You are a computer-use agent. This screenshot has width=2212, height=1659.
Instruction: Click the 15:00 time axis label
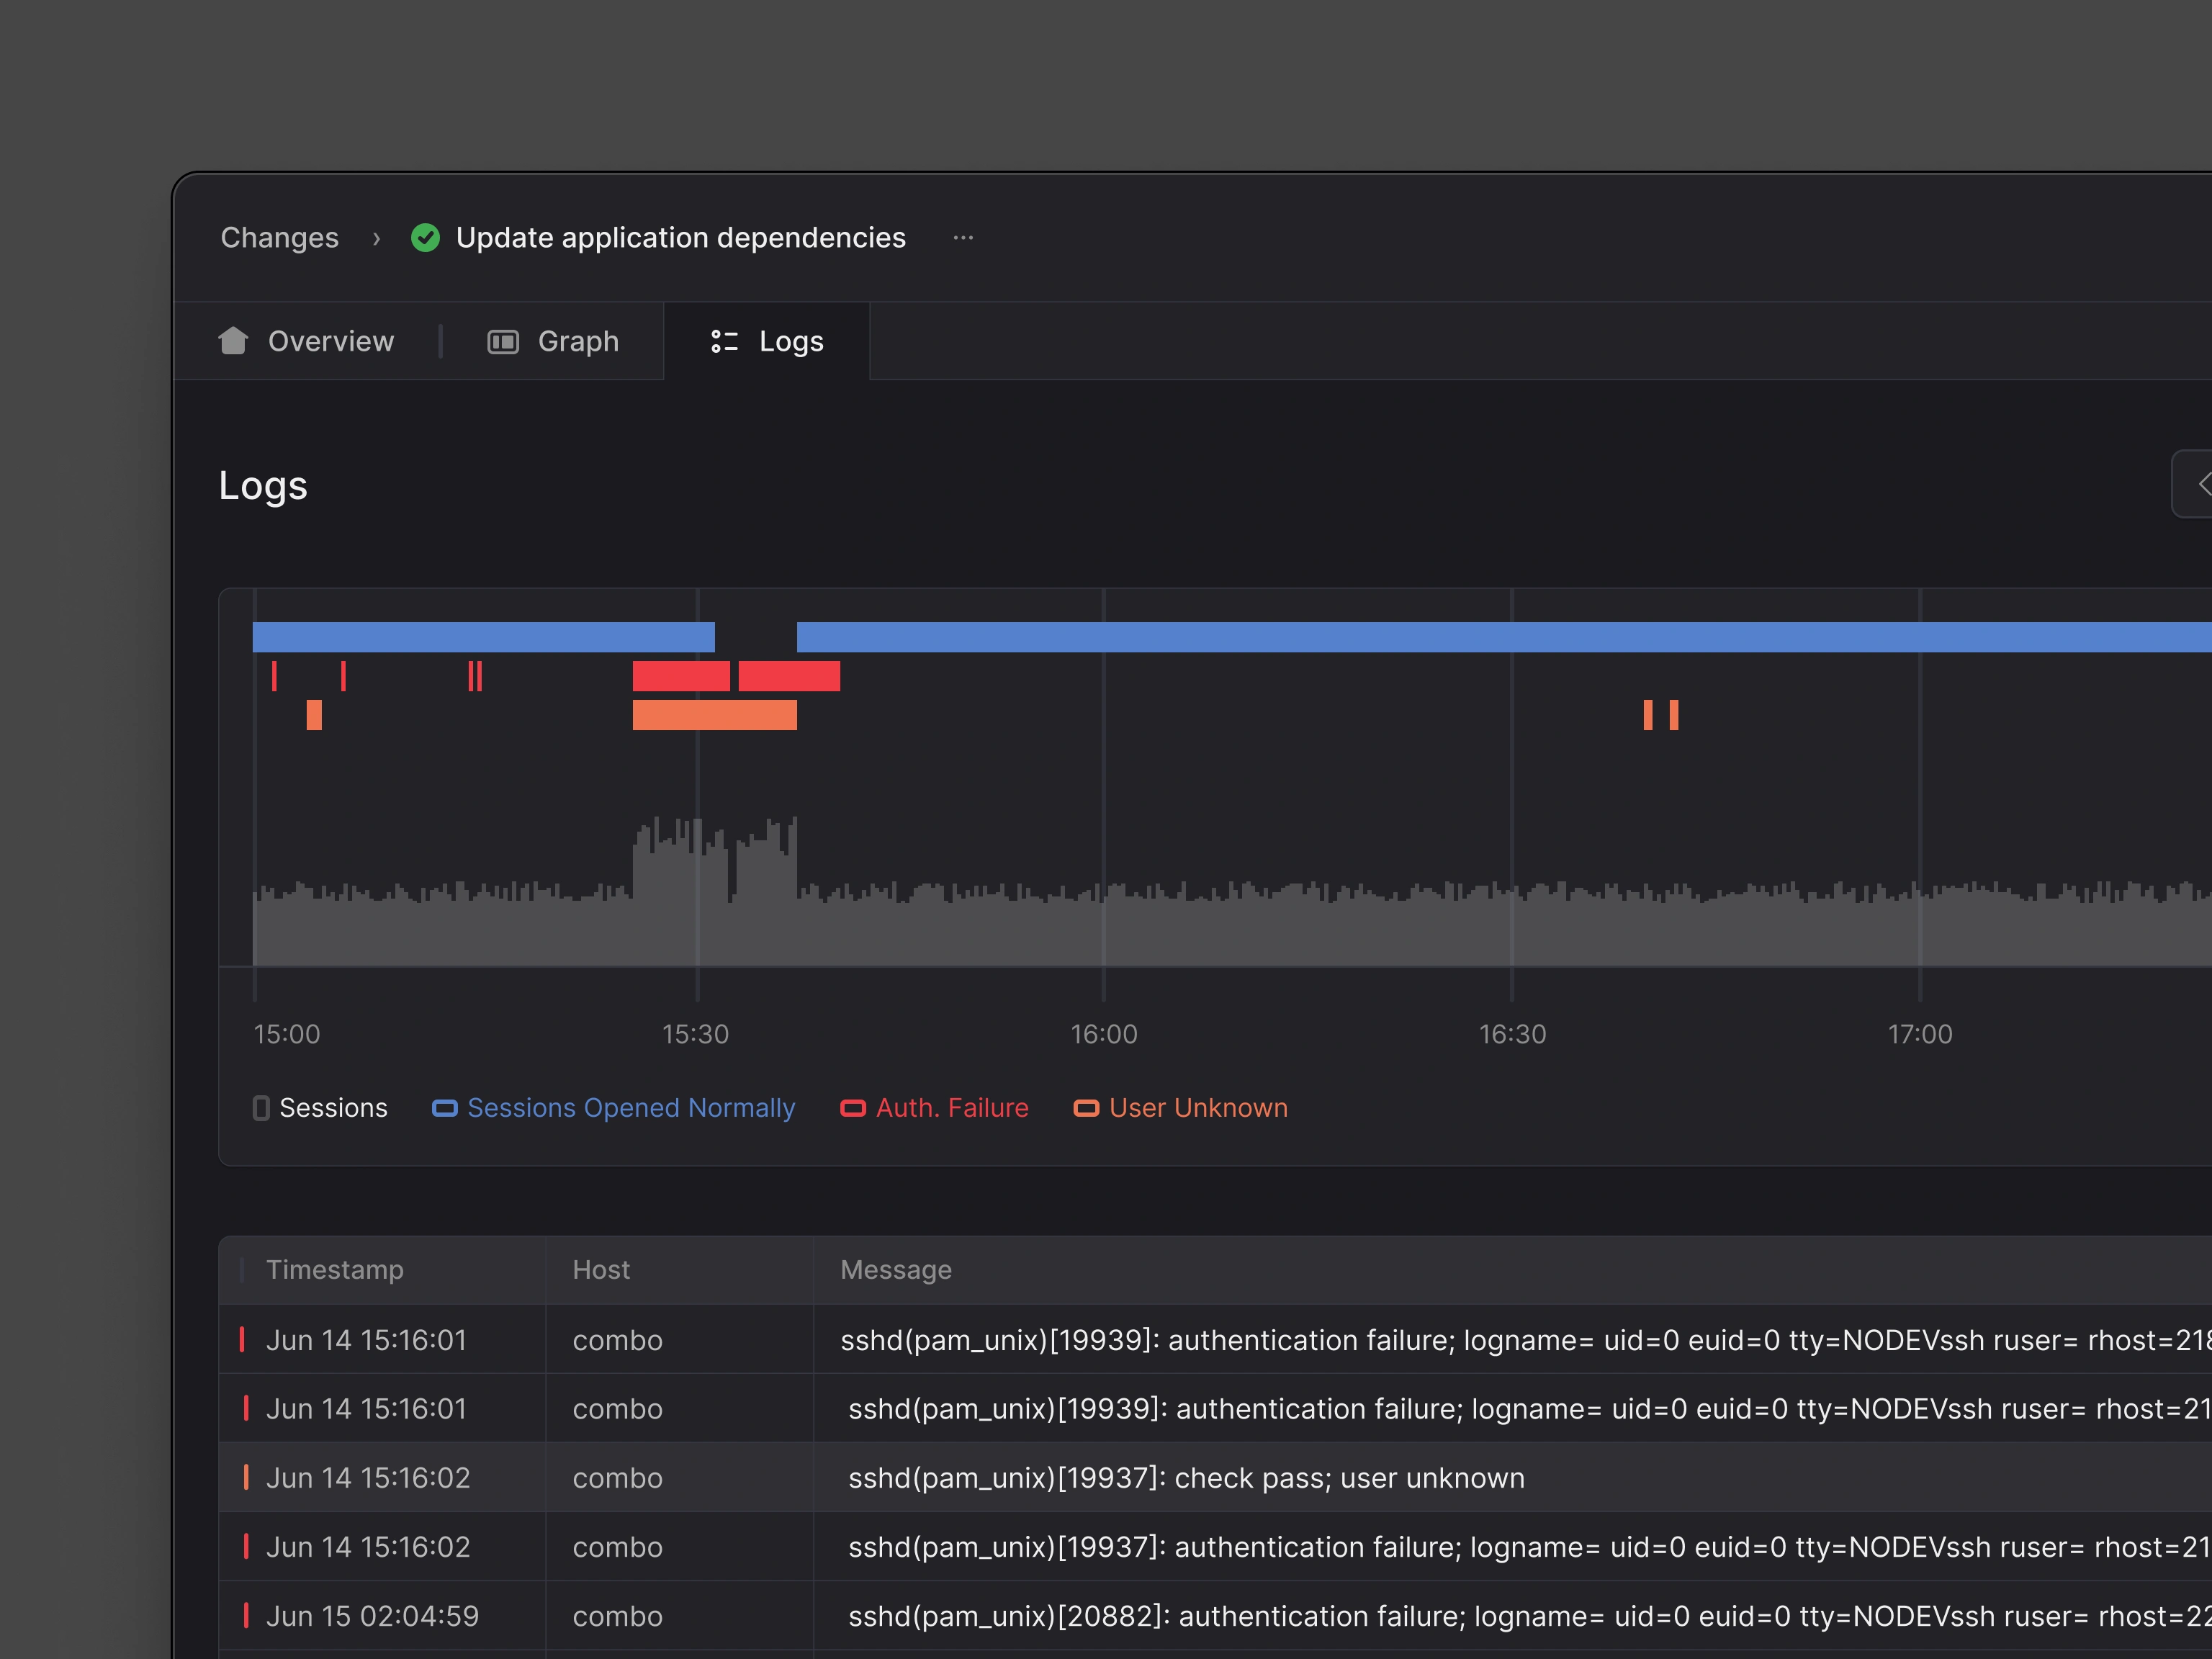coord(287,1034)
